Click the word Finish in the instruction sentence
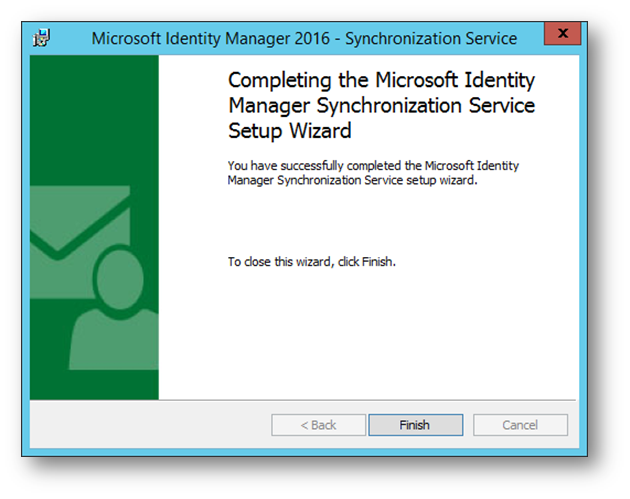The image size is (630, 499). [377, 262]
